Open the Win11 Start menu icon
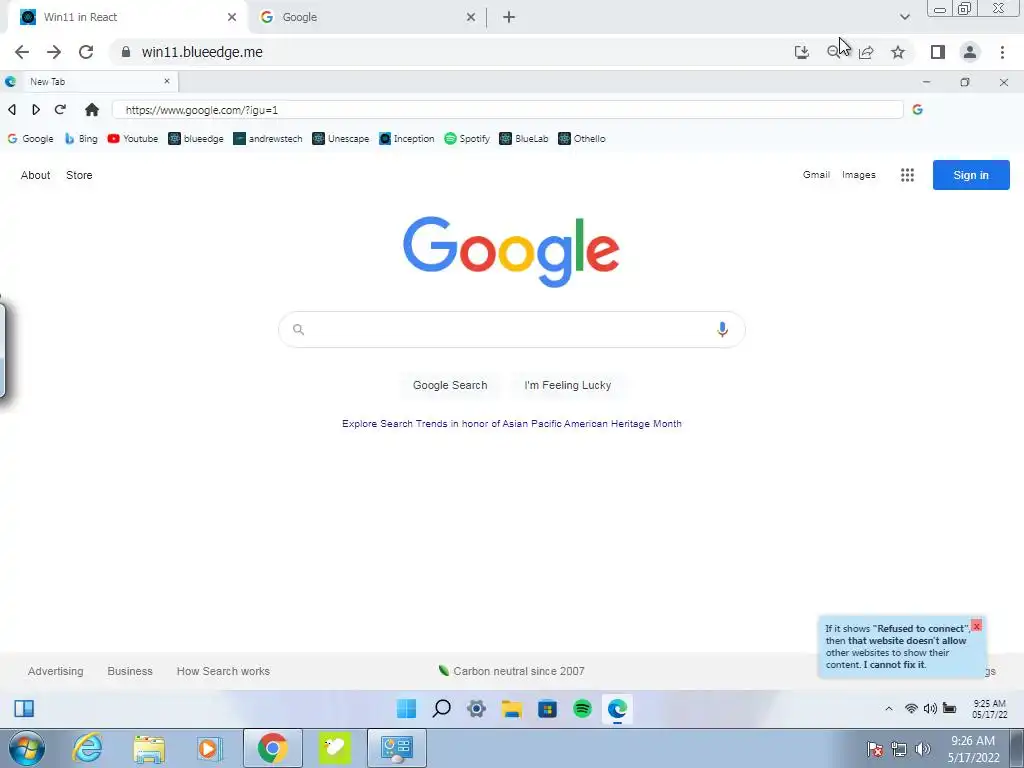Image resolution: width=1024 pixels, height=768 pixels. coord(406,709)
